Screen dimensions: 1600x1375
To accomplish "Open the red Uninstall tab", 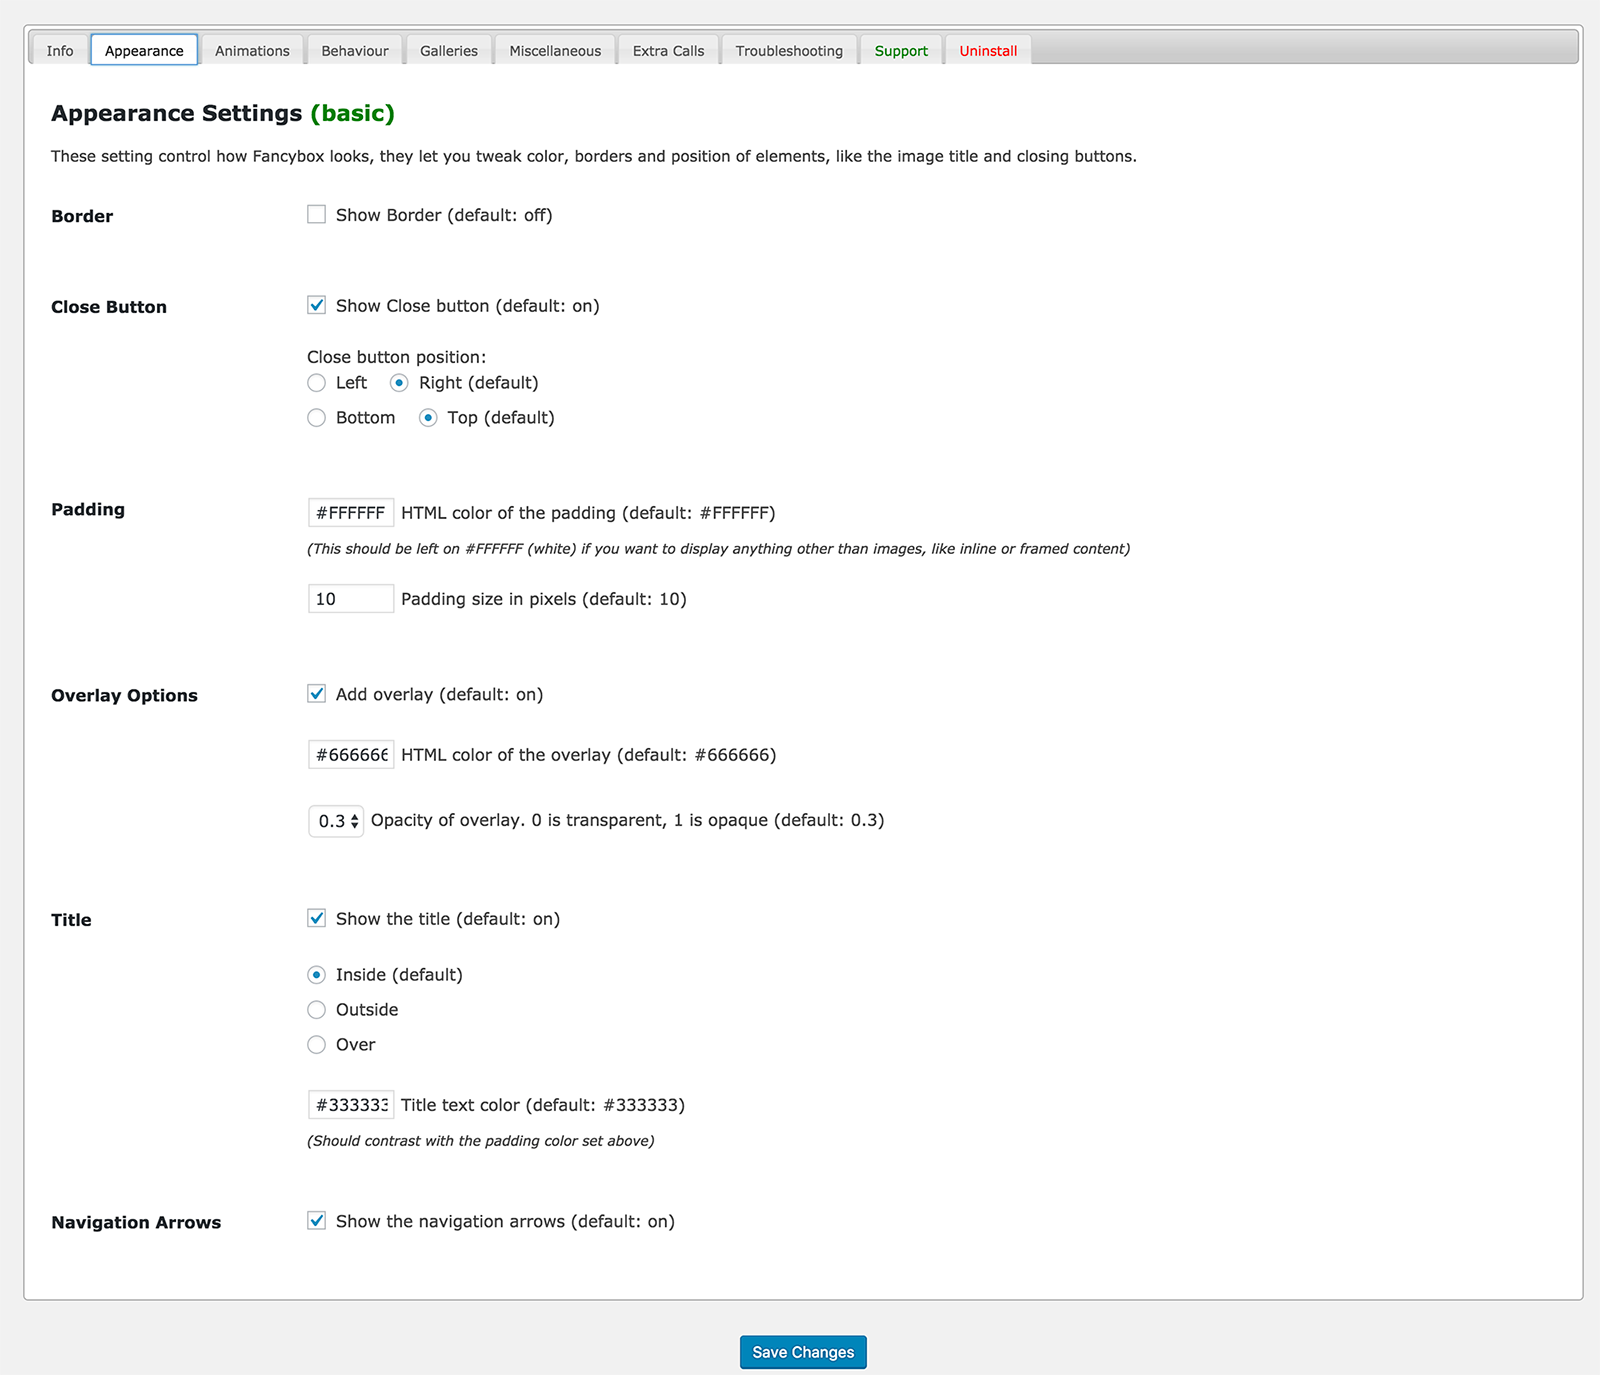I will (x=988, y=51).
